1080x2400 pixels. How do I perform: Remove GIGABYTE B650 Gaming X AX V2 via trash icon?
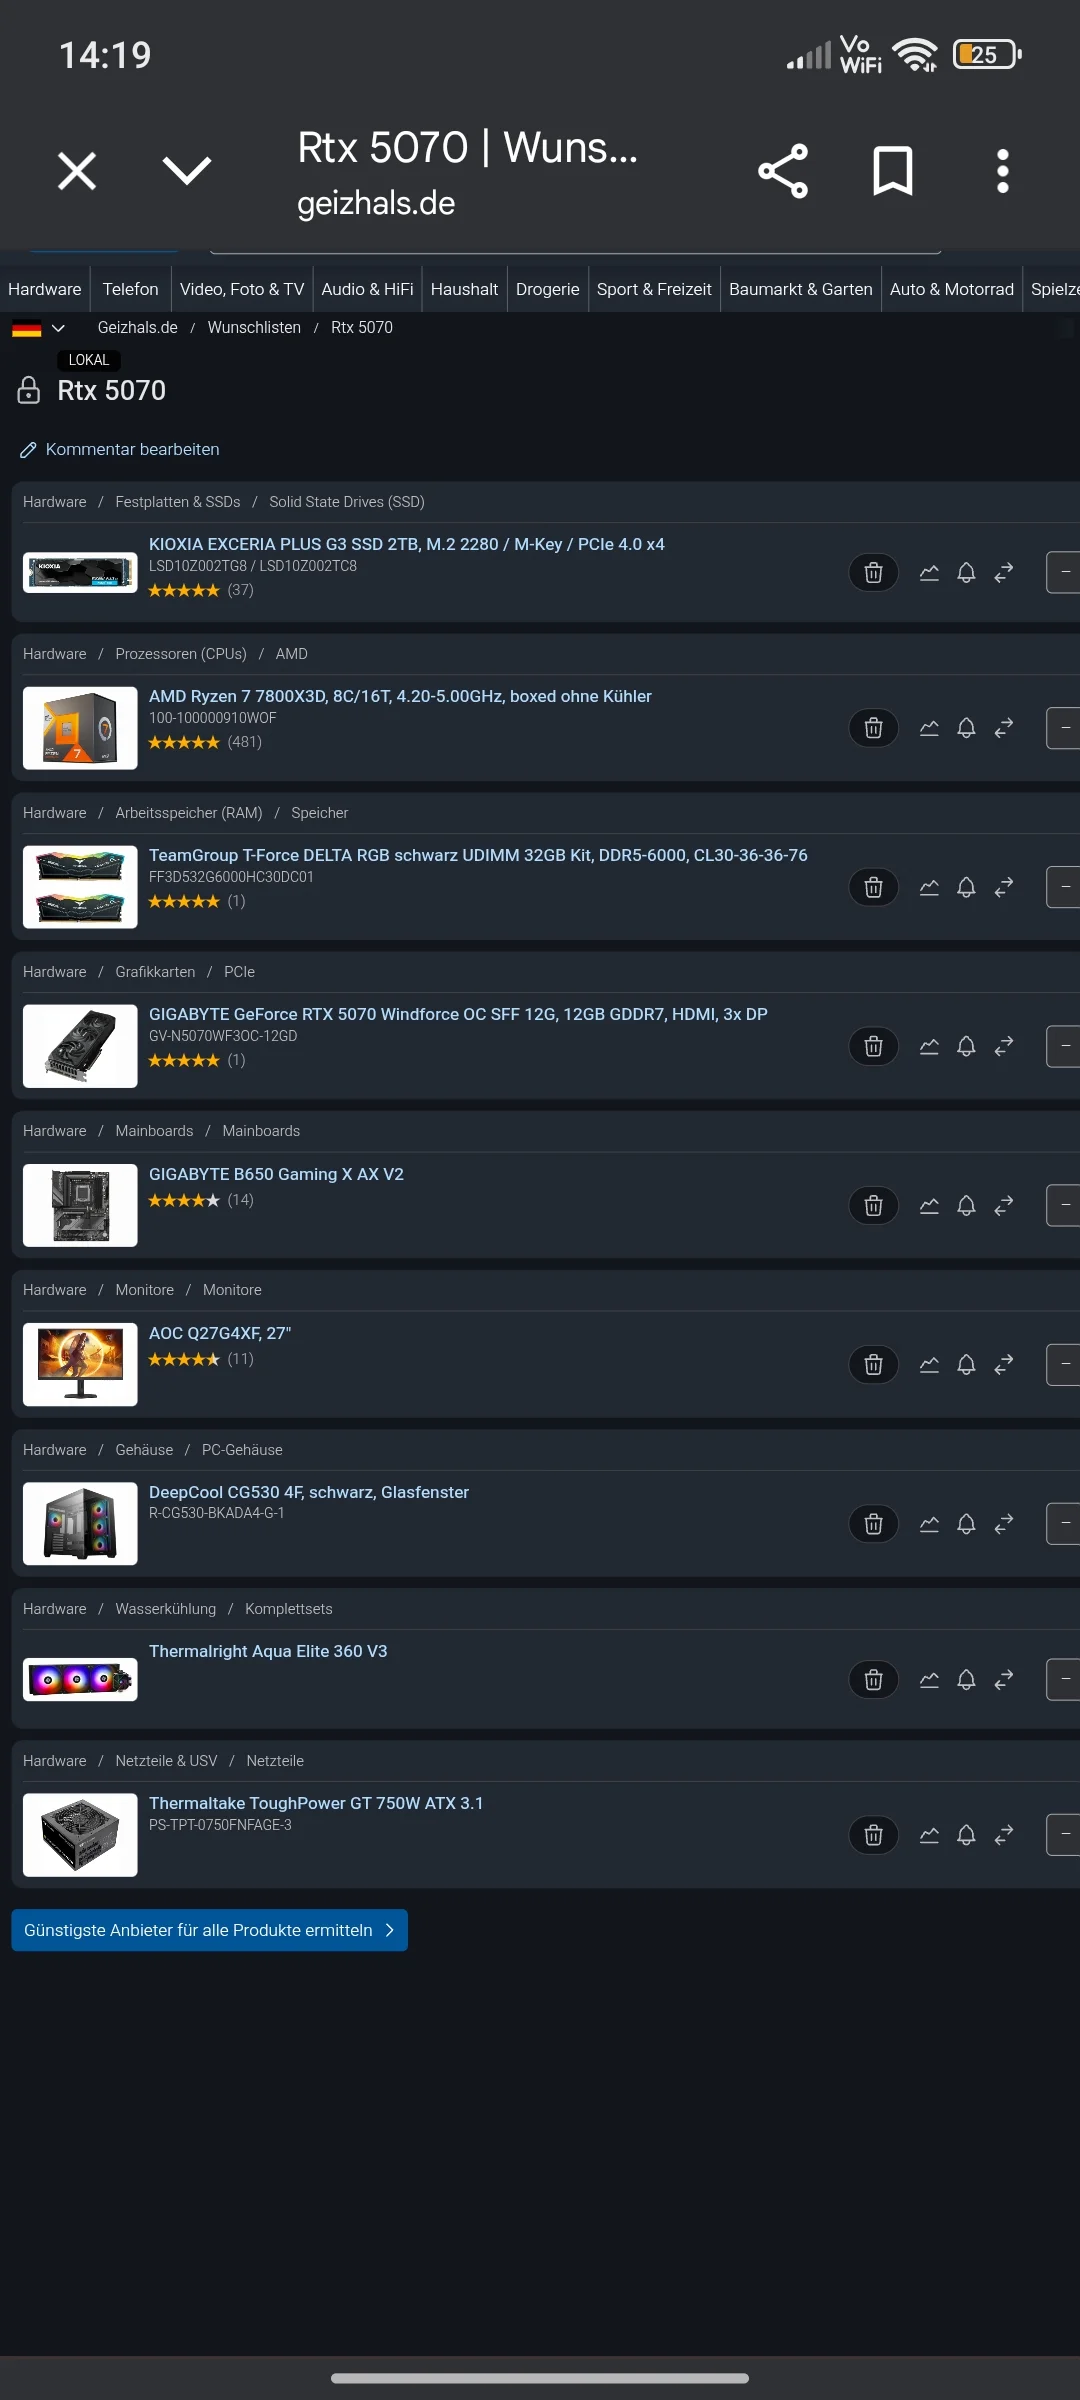[873, 1205]
